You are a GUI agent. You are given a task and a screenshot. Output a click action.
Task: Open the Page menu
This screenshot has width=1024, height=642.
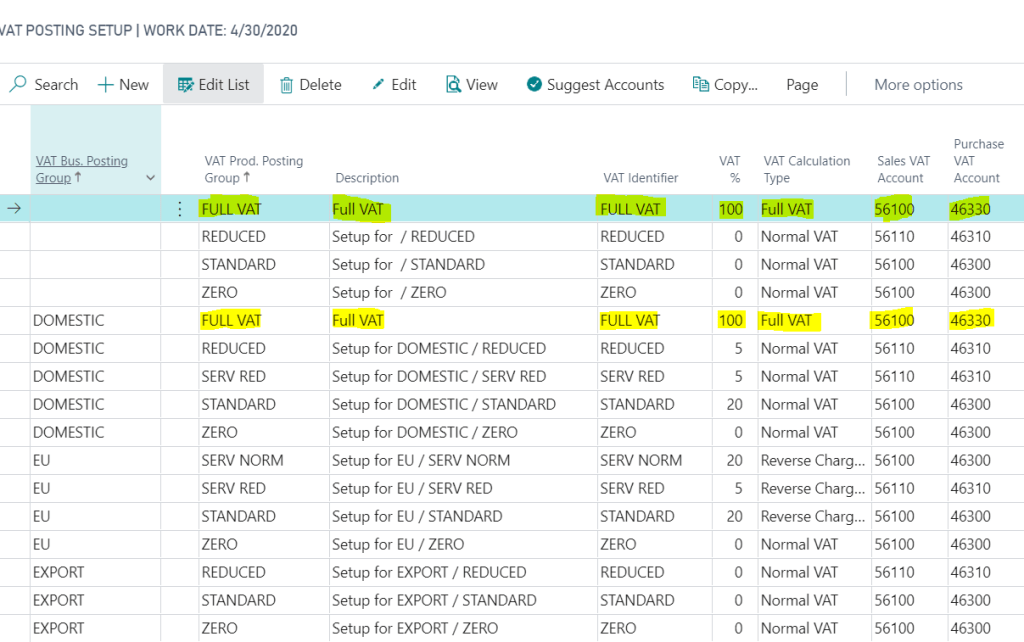point(802,85)
